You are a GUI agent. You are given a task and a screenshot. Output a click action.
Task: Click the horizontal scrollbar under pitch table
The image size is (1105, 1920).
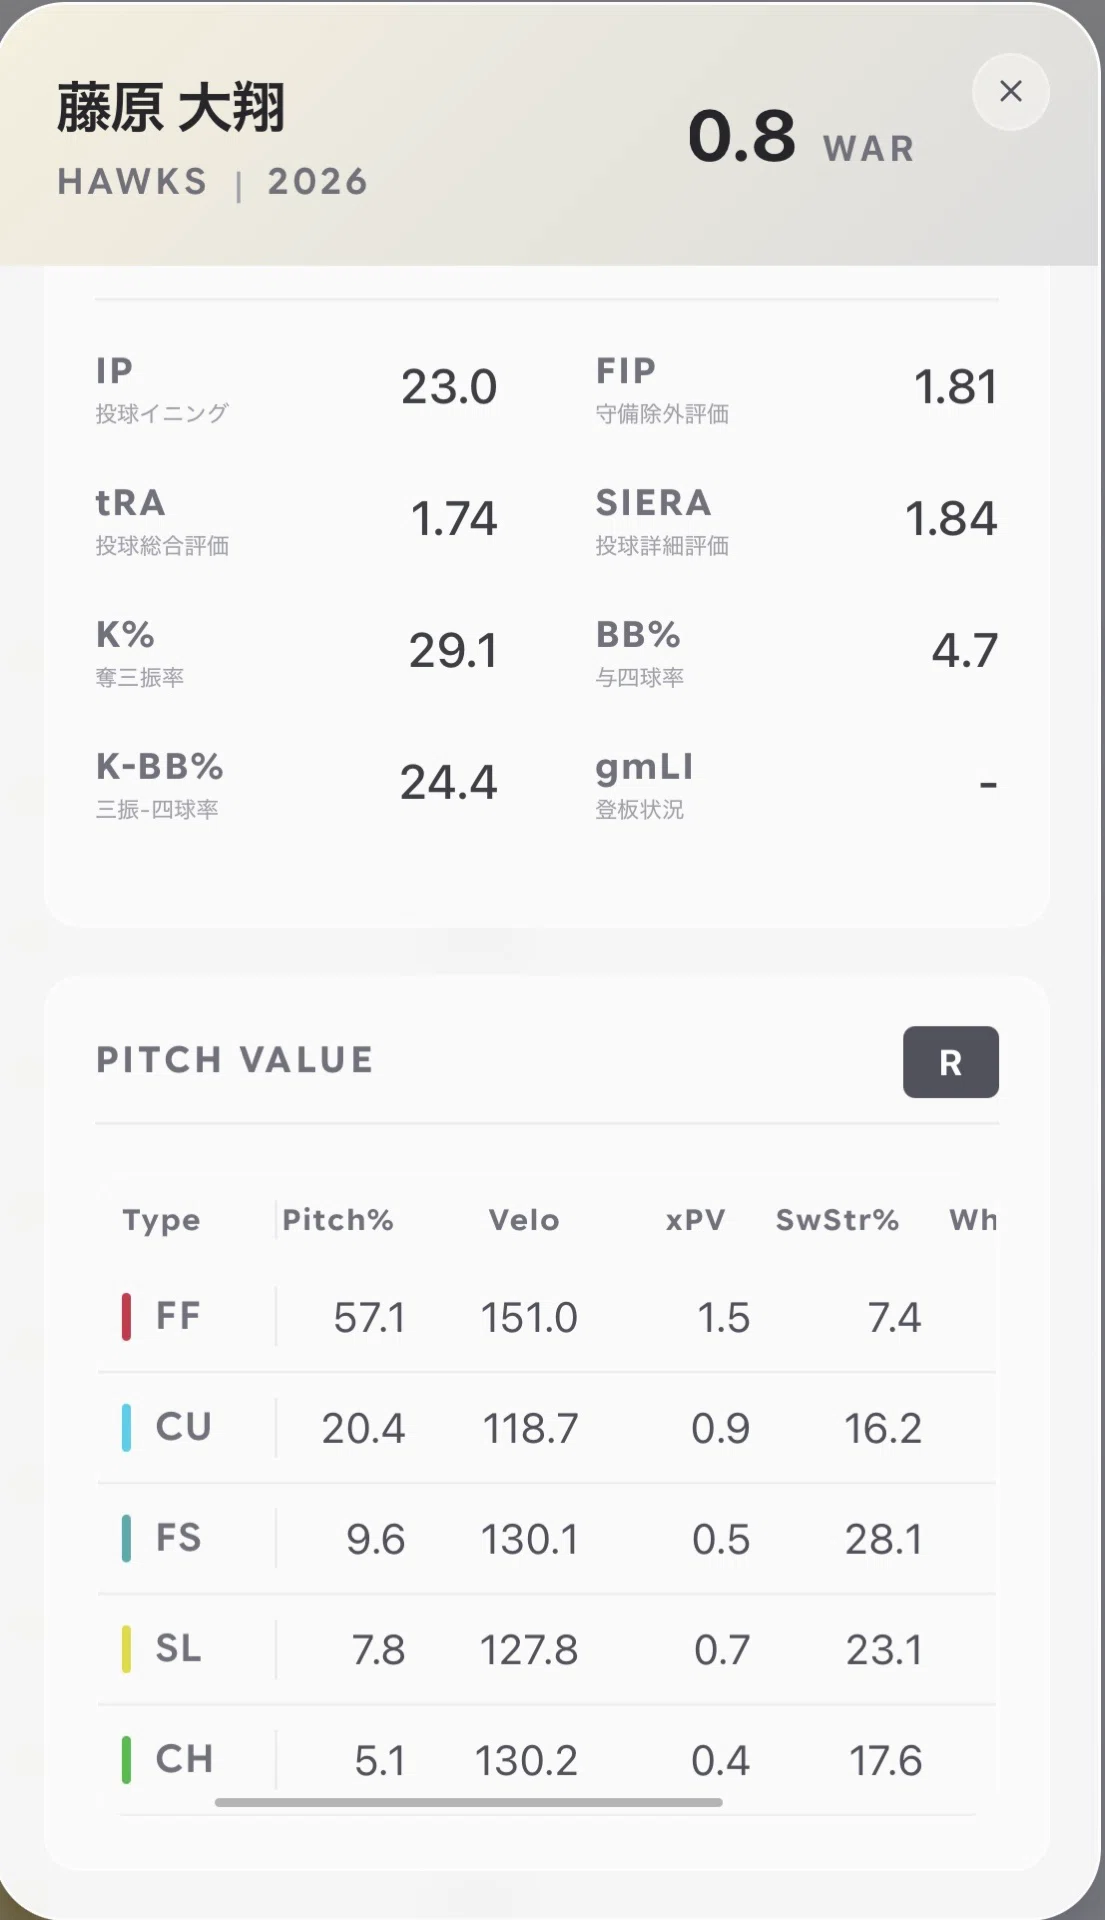click(x=468, y=1802)
